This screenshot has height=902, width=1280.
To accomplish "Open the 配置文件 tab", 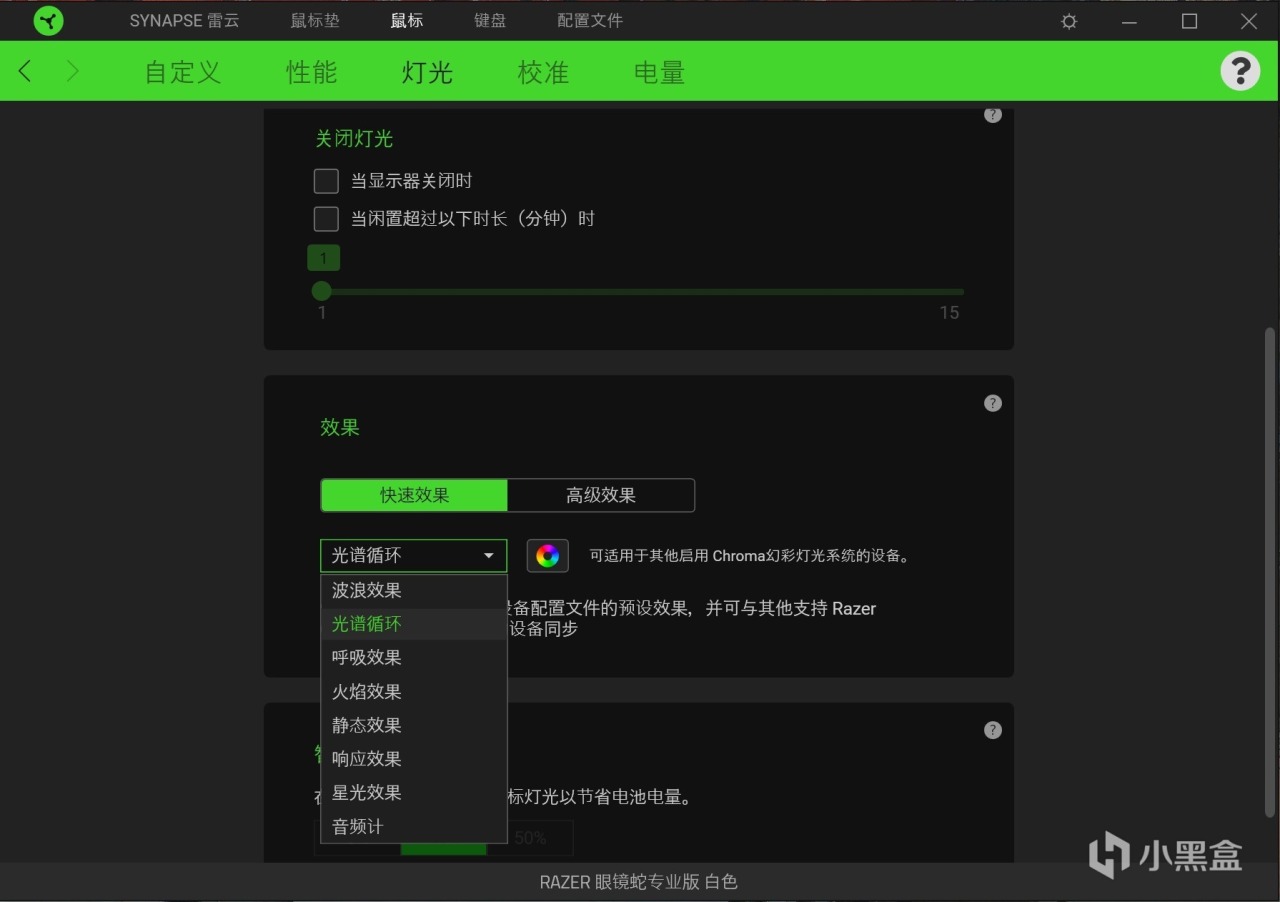I will (590, 20).
